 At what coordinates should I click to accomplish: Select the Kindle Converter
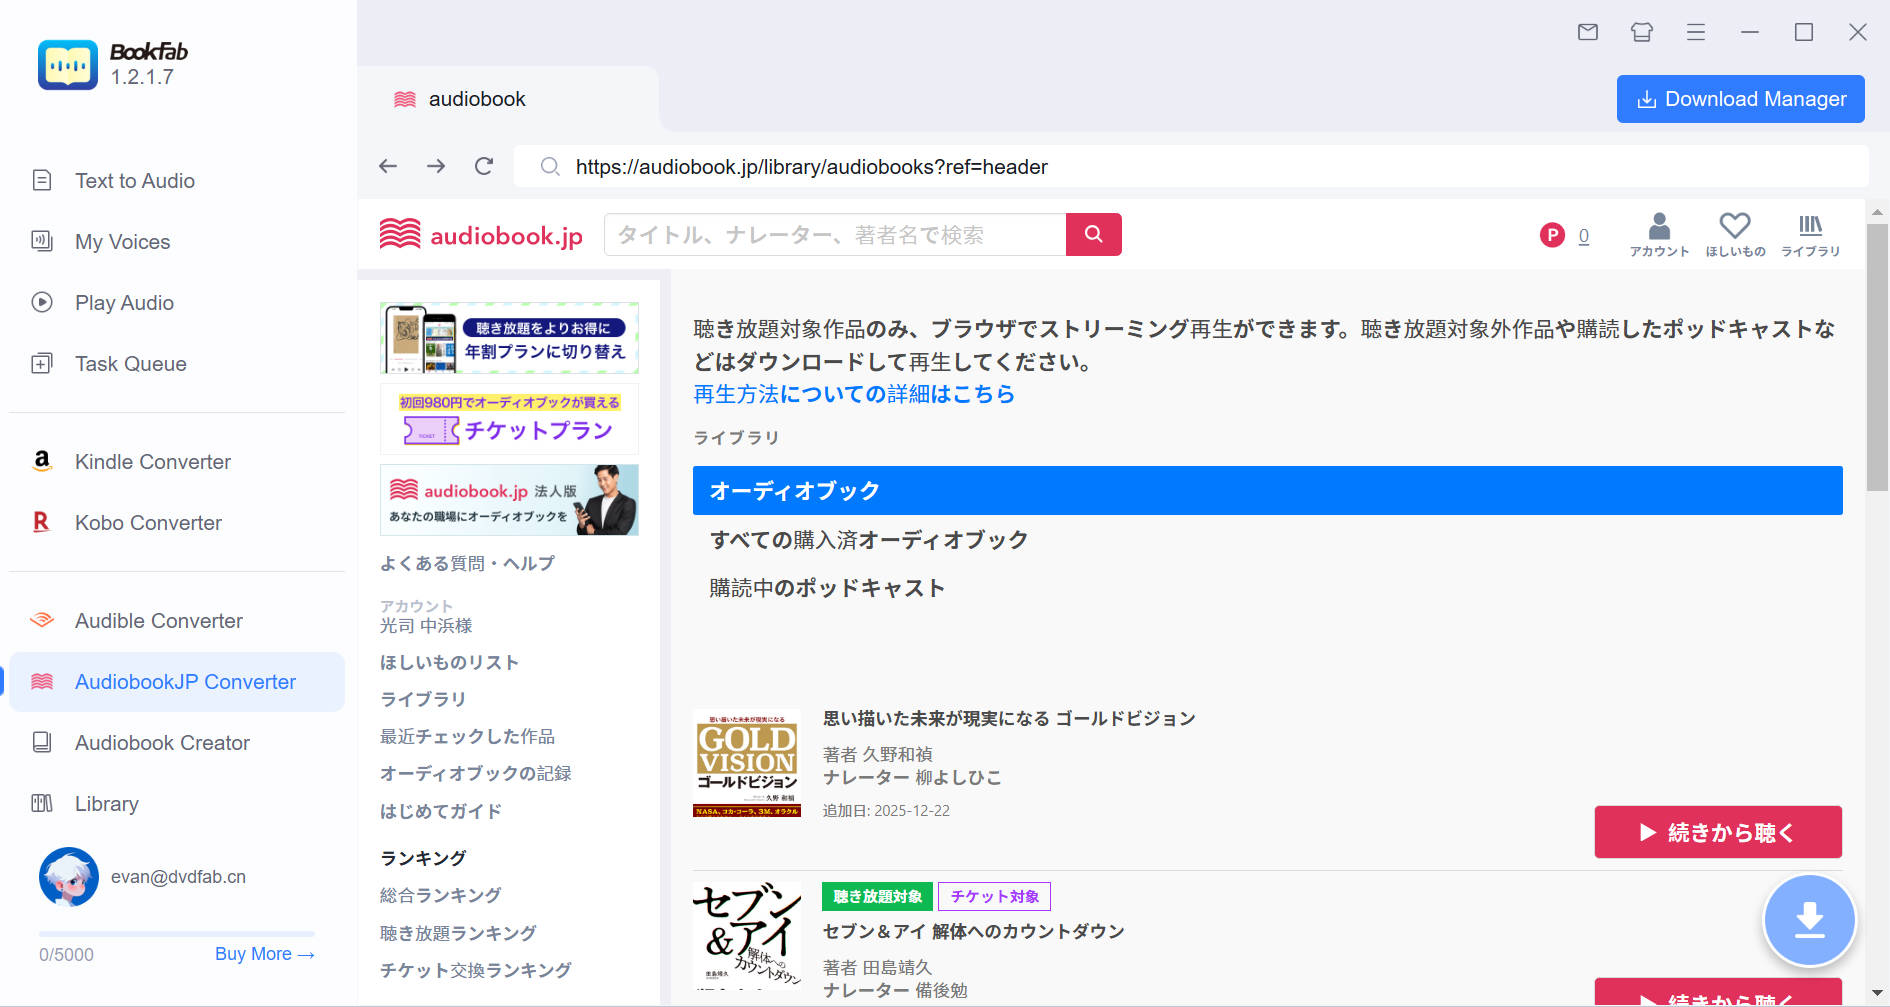(152, 462)
